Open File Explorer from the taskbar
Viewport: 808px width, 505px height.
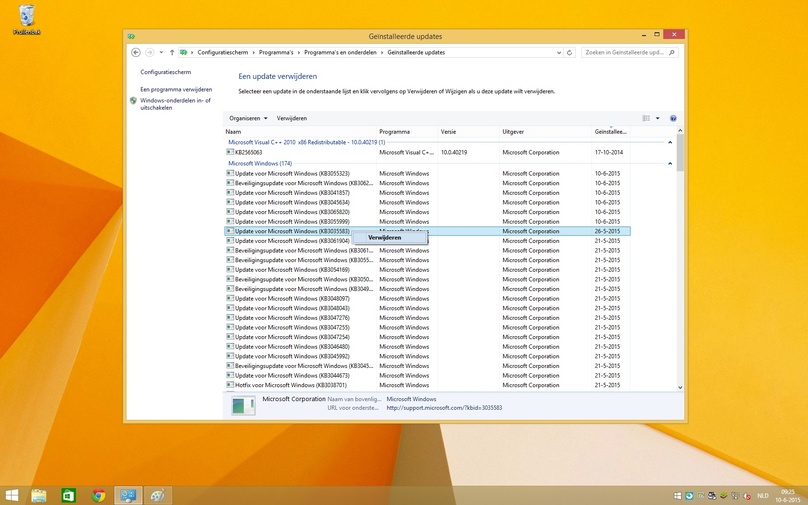pyautogui.click(x=39, y=496)
